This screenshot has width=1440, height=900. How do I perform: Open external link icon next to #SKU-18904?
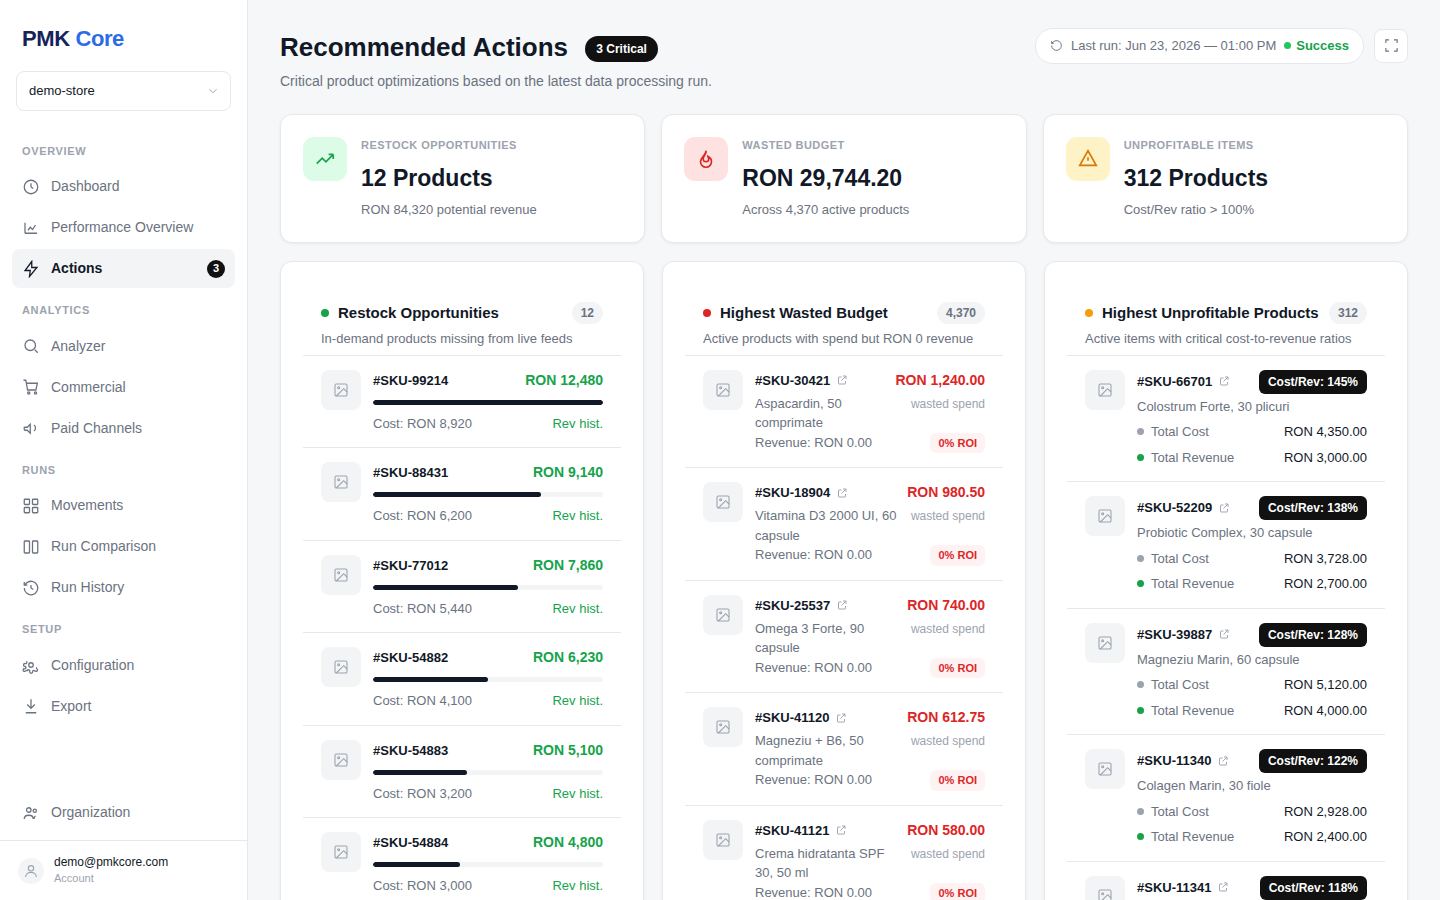[842, 493]
